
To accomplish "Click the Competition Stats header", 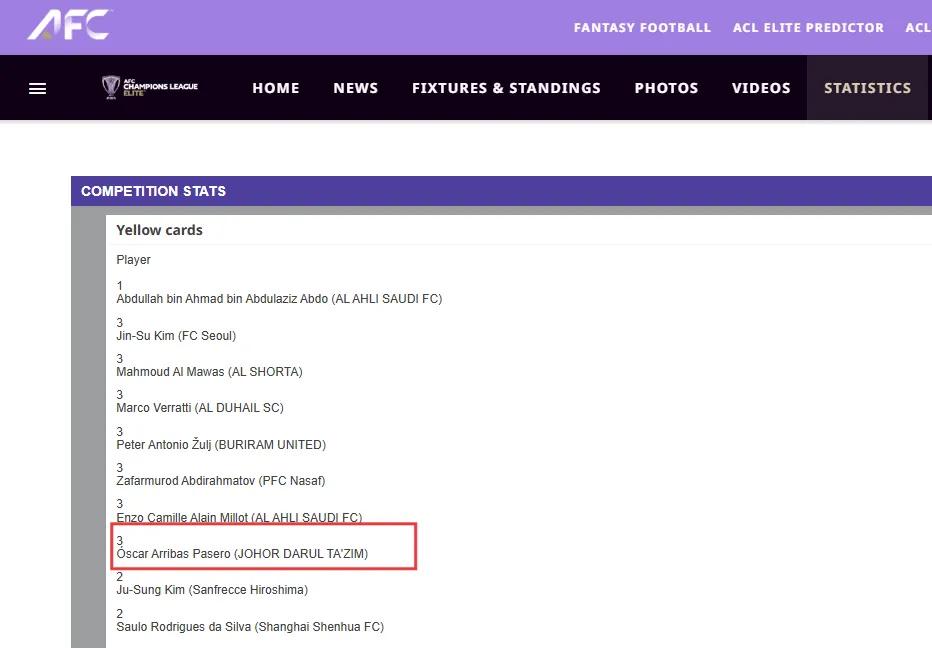I will (x=153, y=191).
